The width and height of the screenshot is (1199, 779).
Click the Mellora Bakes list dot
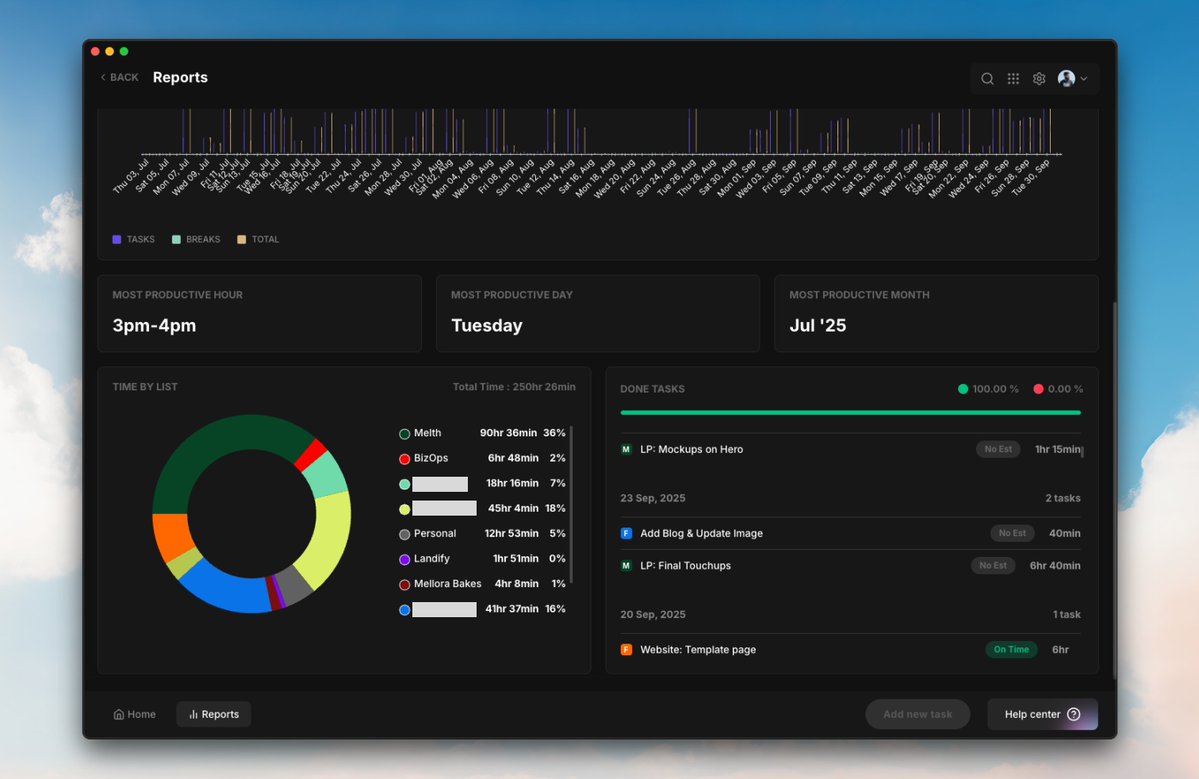coord(405,585)
